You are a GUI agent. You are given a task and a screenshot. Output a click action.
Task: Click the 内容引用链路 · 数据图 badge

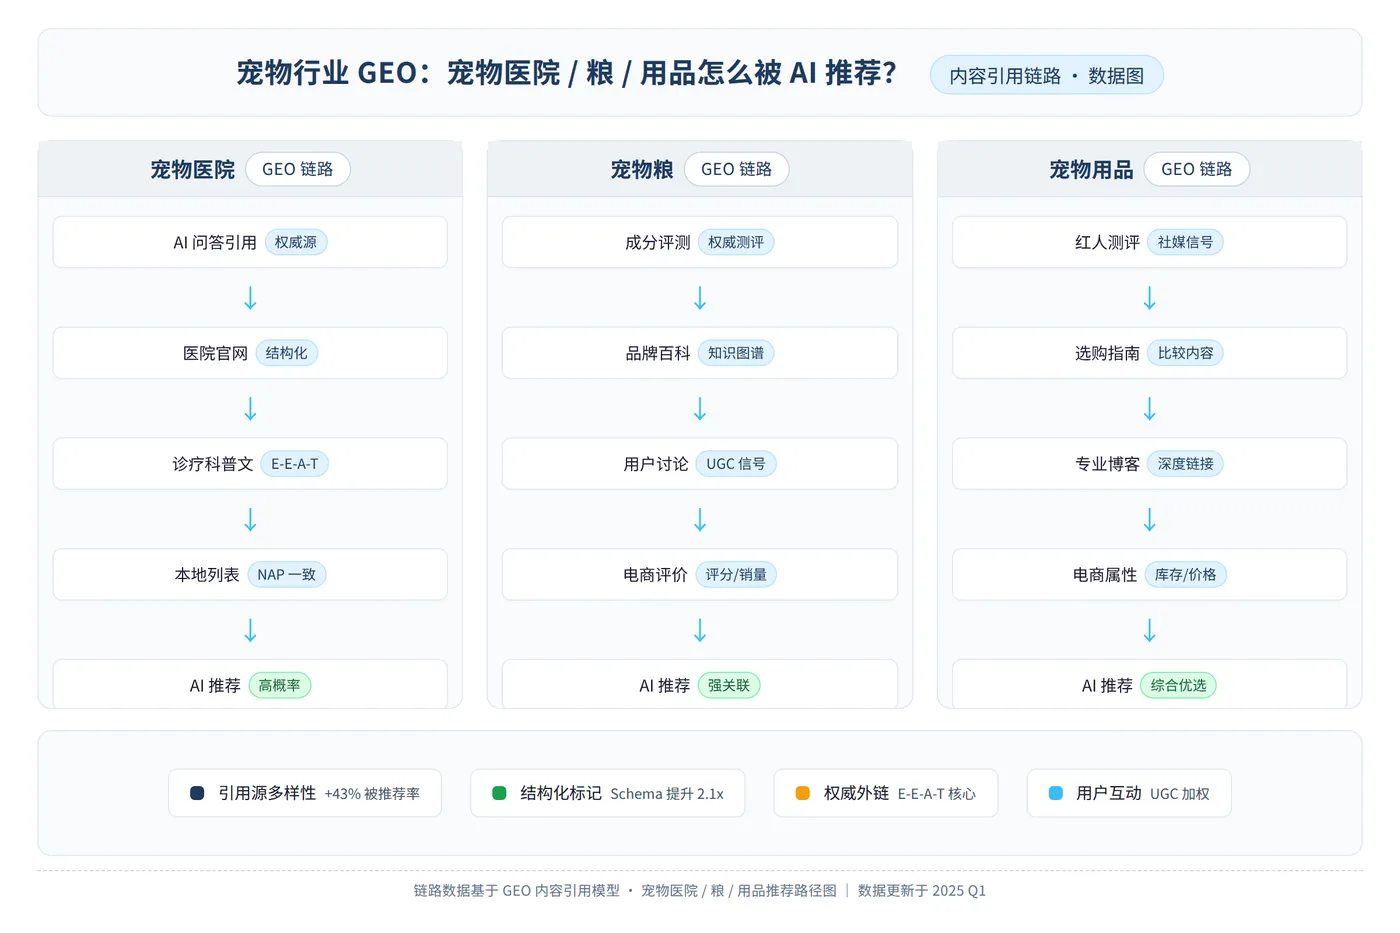pos(1046,75)
